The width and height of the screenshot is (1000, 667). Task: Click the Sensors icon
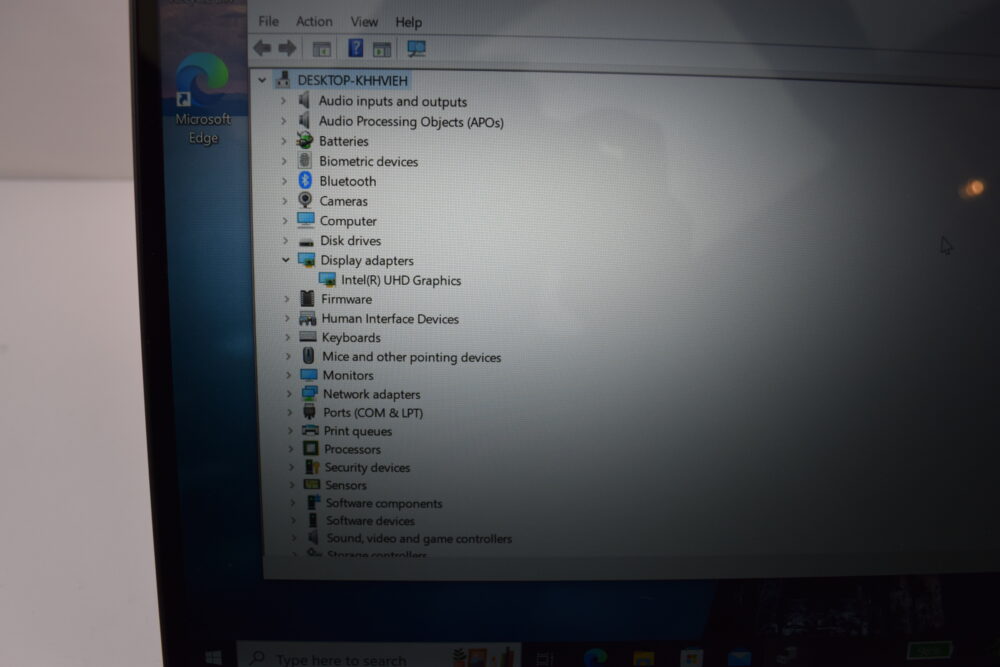point(312,484)
